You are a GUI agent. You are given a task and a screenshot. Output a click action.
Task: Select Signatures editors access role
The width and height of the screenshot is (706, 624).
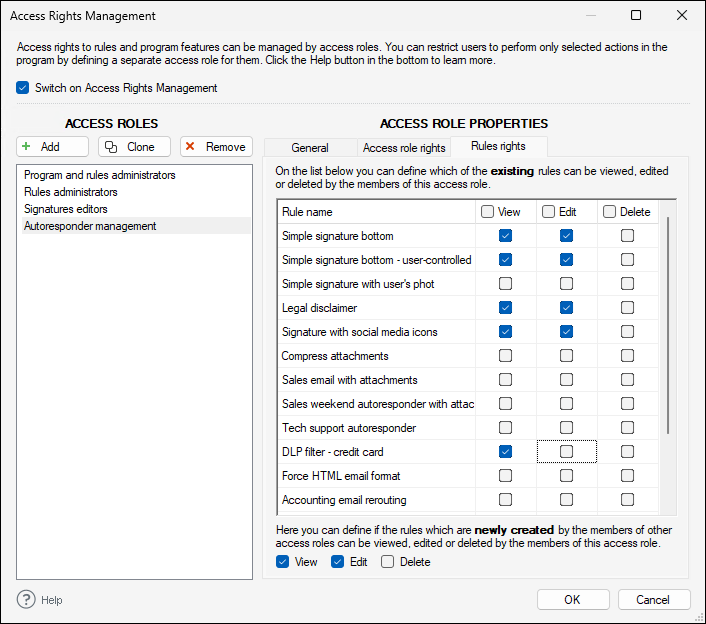(66, 209)
